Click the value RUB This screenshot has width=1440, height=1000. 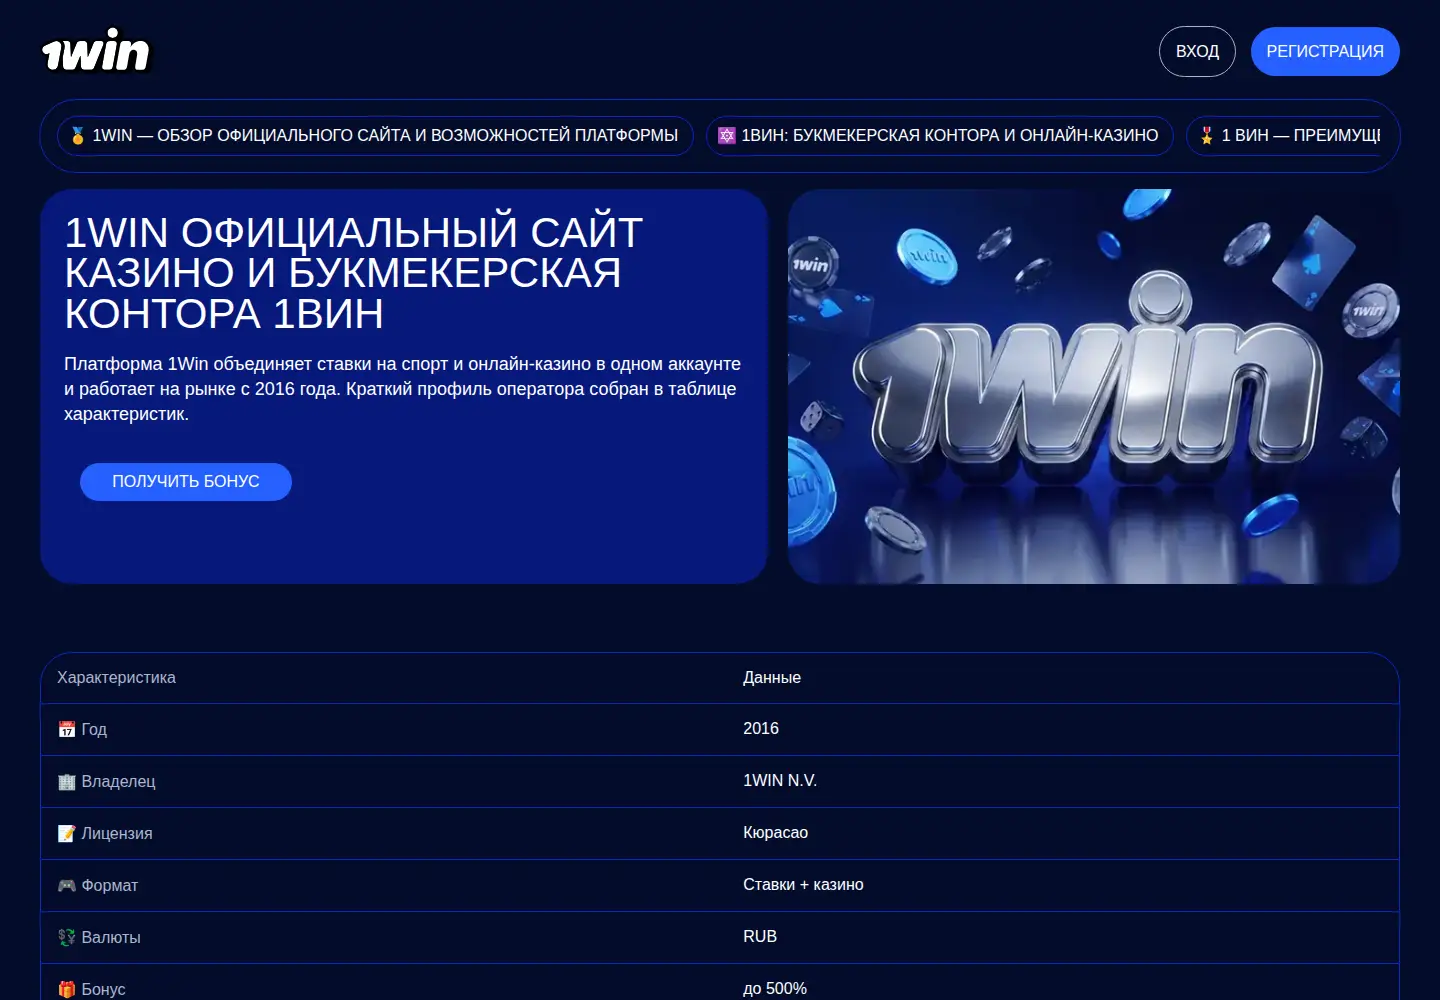[760, 936]
